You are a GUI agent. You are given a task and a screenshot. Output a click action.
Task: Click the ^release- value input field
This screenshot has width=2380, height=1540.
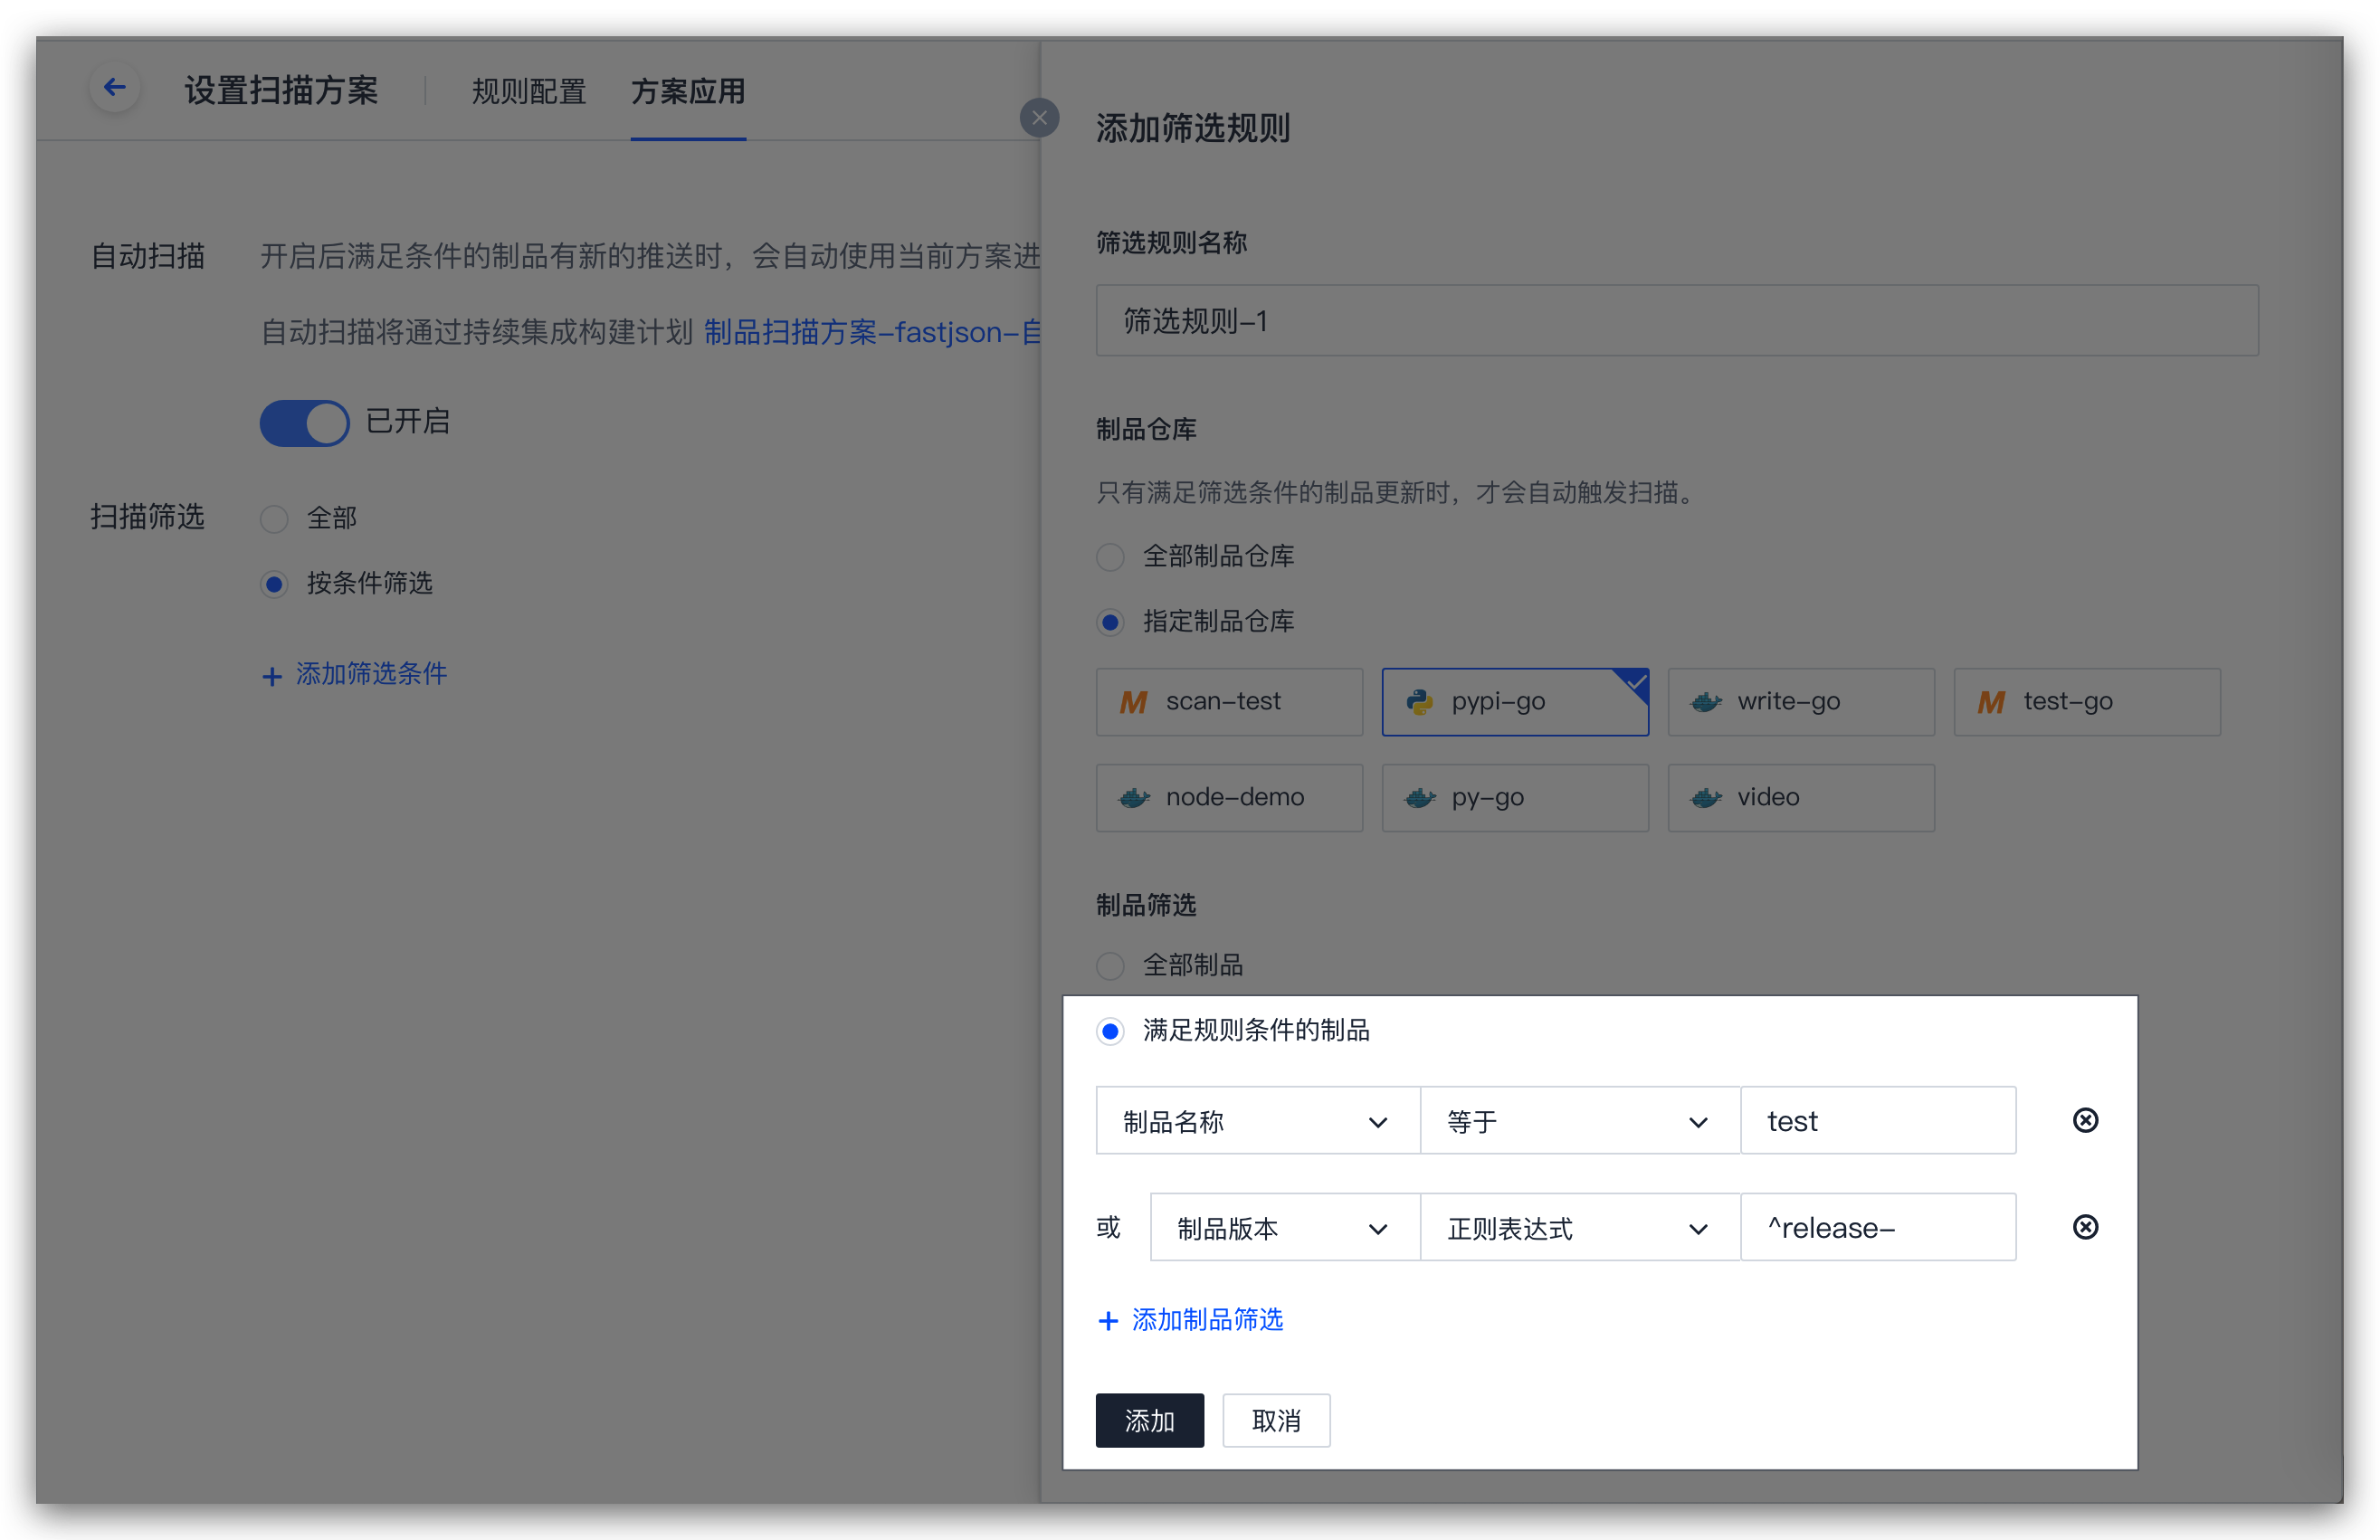click(x=1878, y=1227)
